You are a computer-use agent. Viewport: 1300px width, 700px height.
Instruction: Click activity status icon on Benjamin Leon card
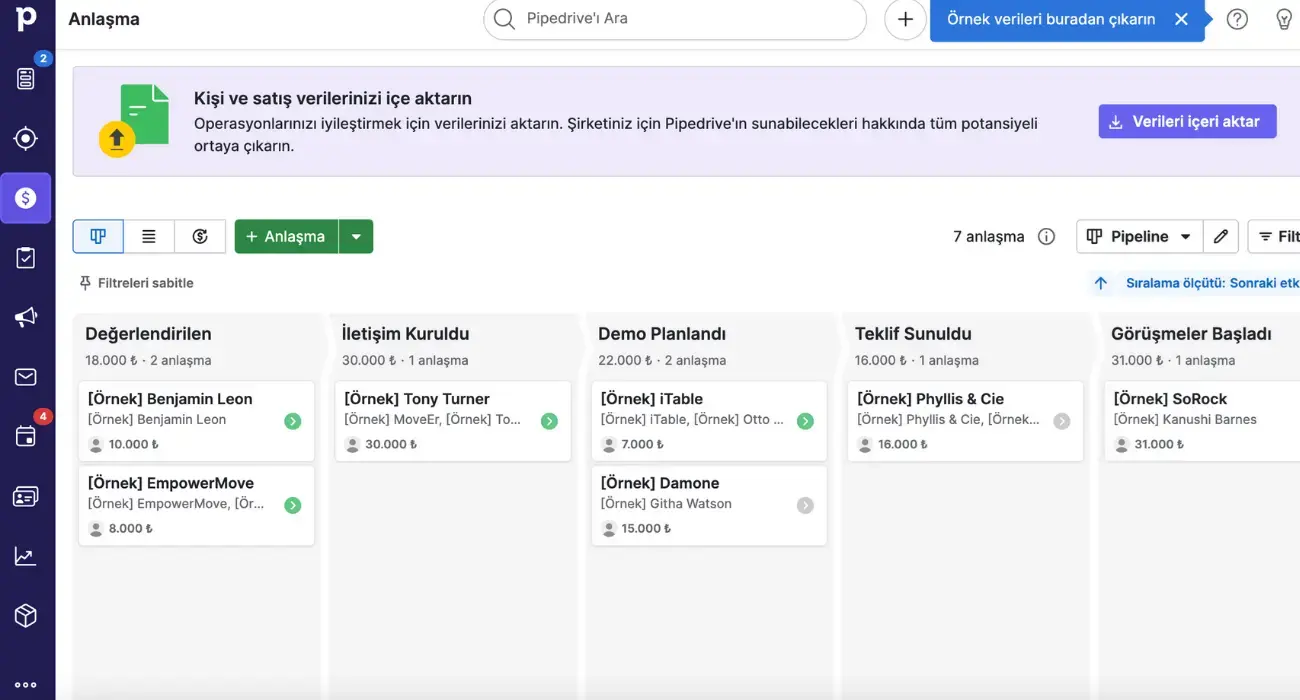292,421
